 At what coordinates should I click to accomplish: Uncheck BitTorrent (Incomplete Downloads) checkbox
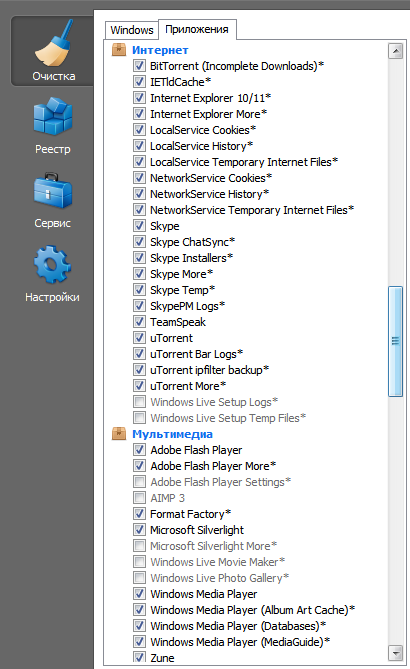click(139, 66)
